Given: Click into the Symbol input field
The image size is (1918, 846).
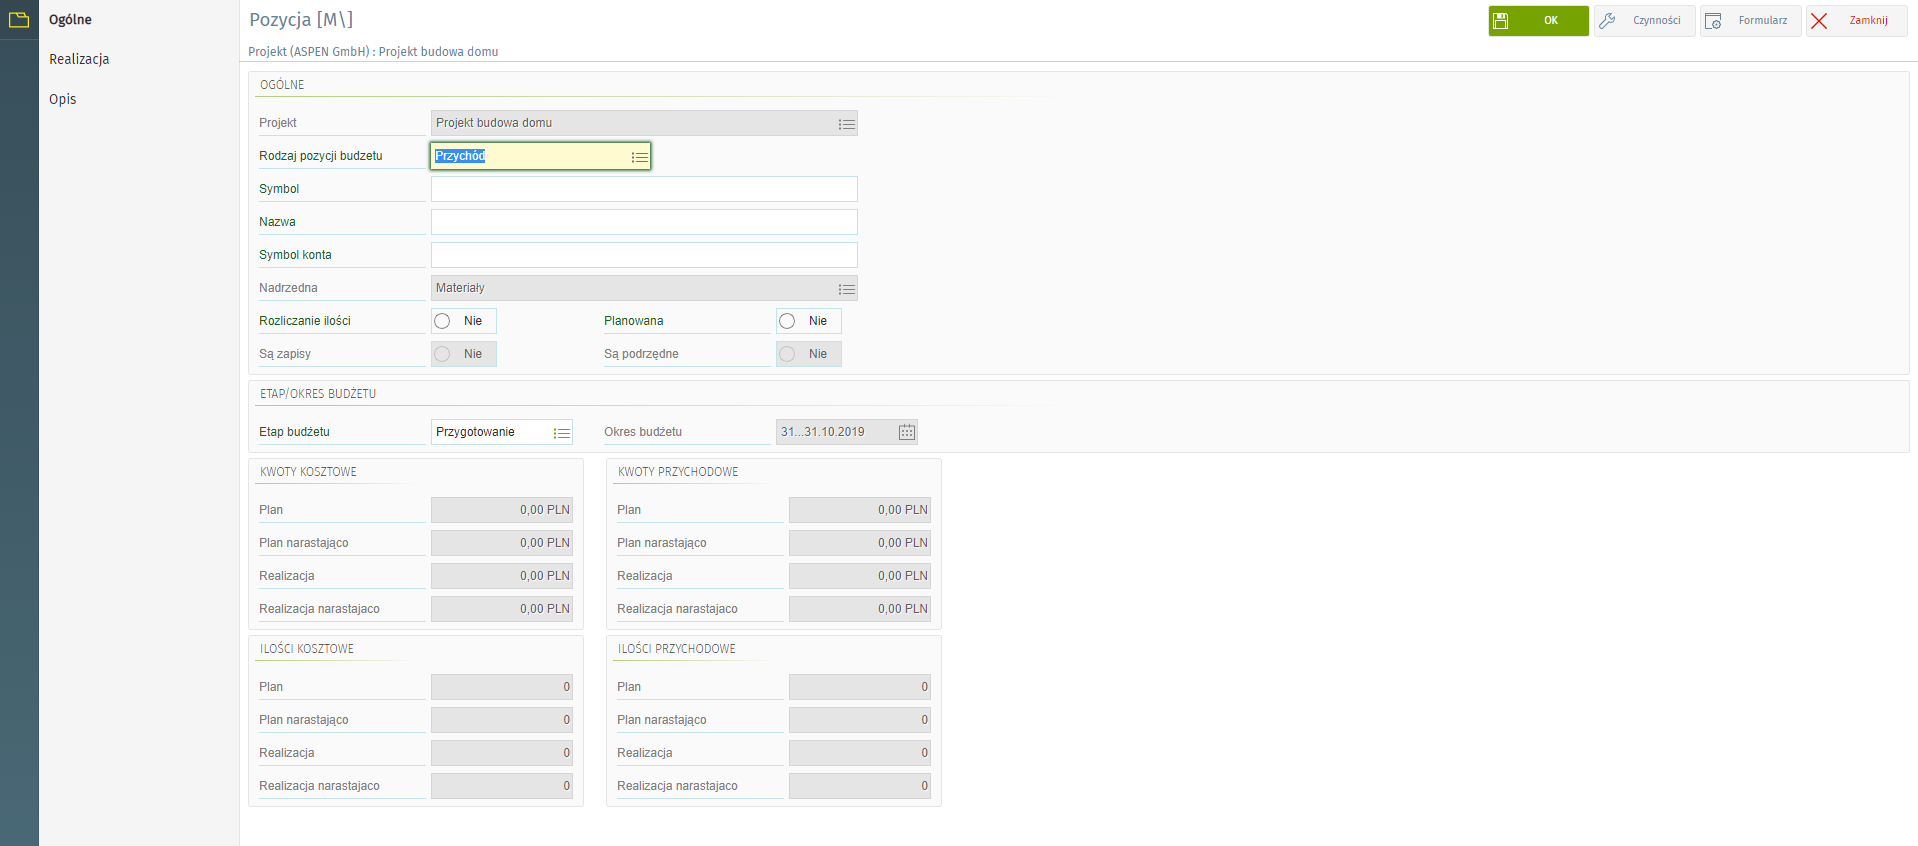Looking at the screenshot, I should (643, 189).
